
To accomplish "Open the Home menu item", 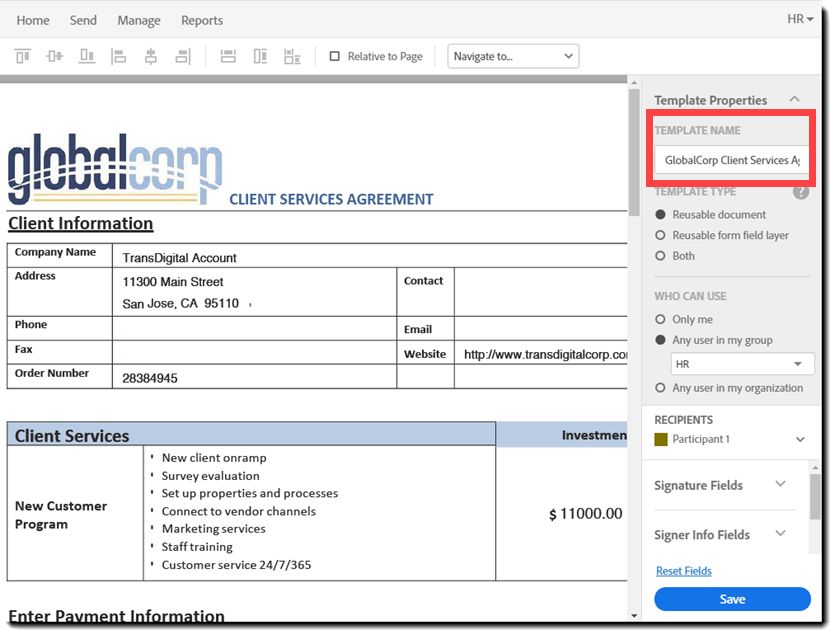I will click(33, 20).
